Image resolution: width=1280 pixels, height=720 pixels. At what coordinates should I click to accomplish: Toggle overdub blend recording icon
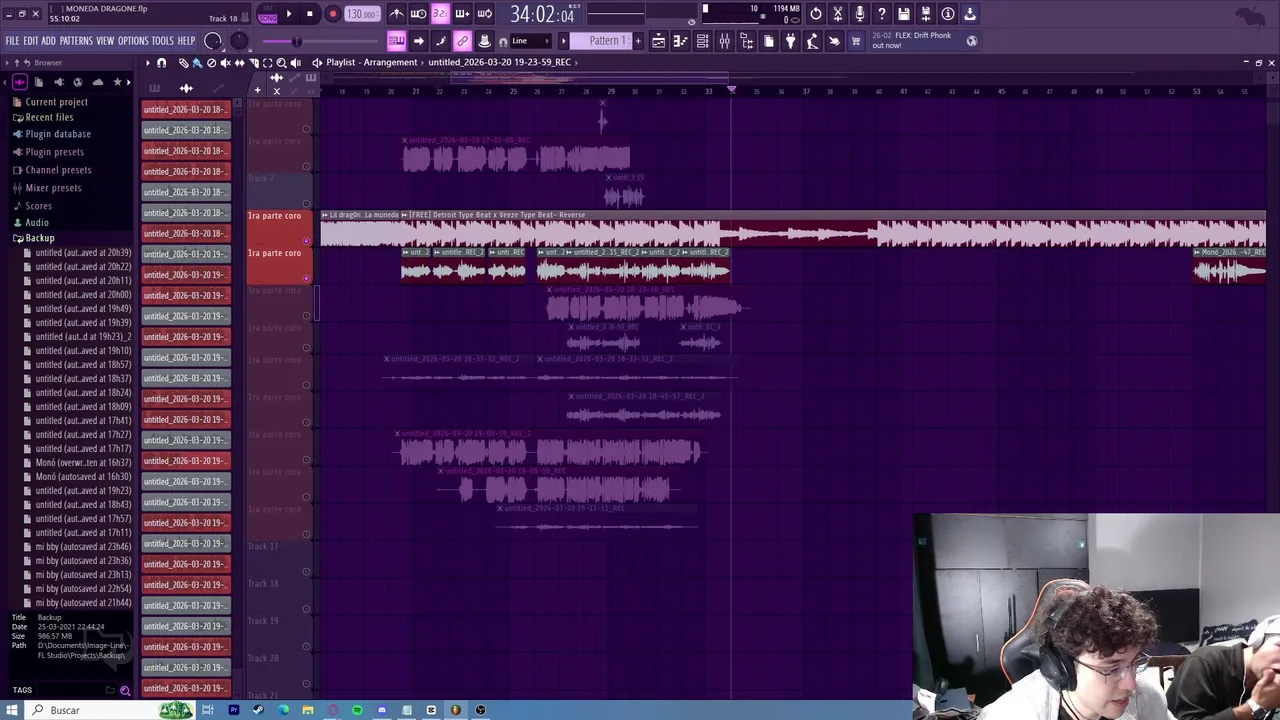click(x=462, y=14)
